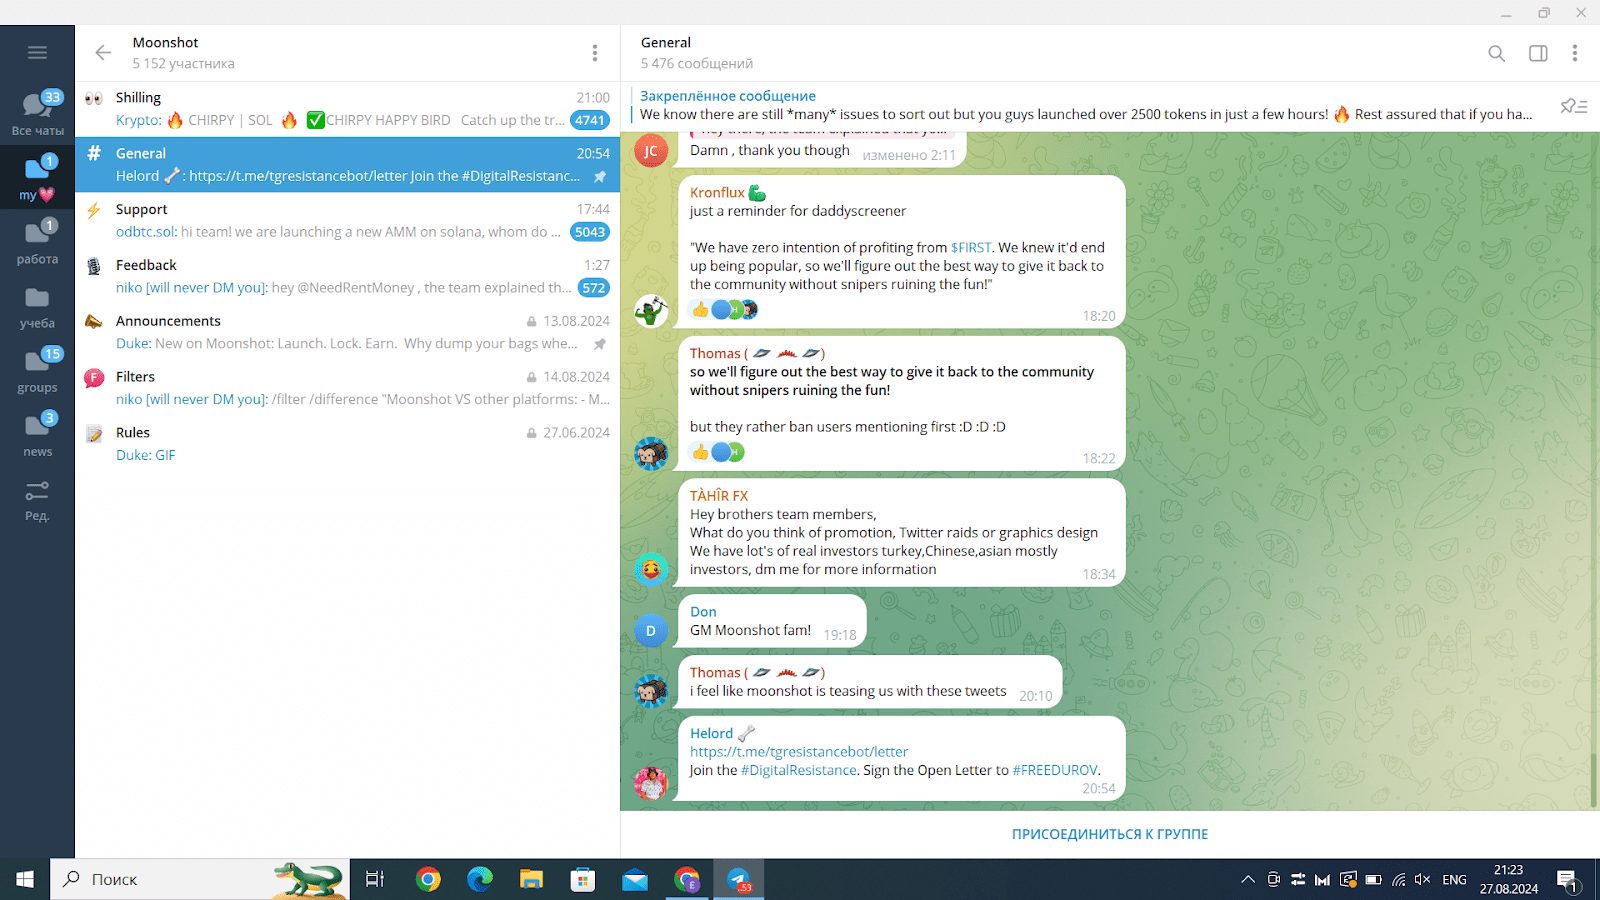The height and width of the screenshot is (900, 1600).
Task: Click TÀHÎR FX's avatar
Action: point(651,570)
